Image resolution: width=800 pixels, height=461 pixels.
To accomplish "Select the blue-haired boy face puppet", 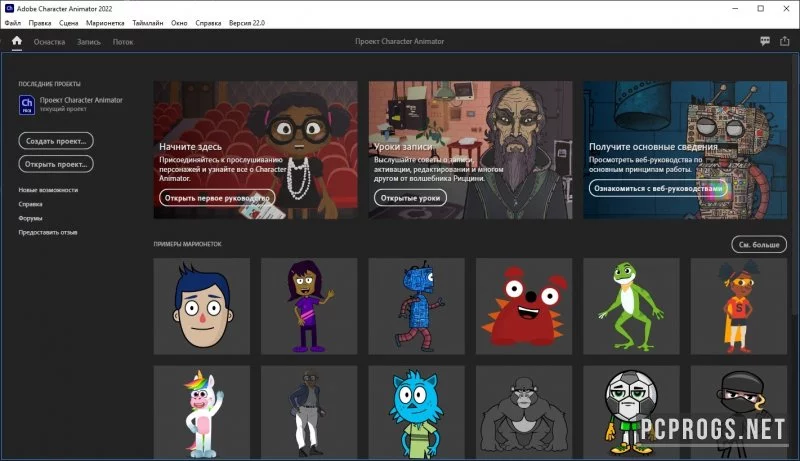I will point(202,306).
